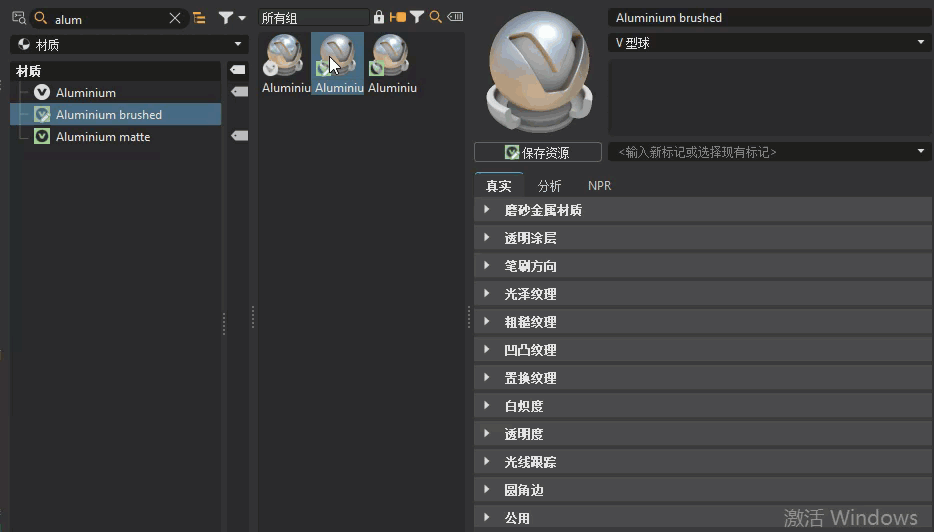Click the magnifier icon in the alum search field

click(x=41, y=18)
